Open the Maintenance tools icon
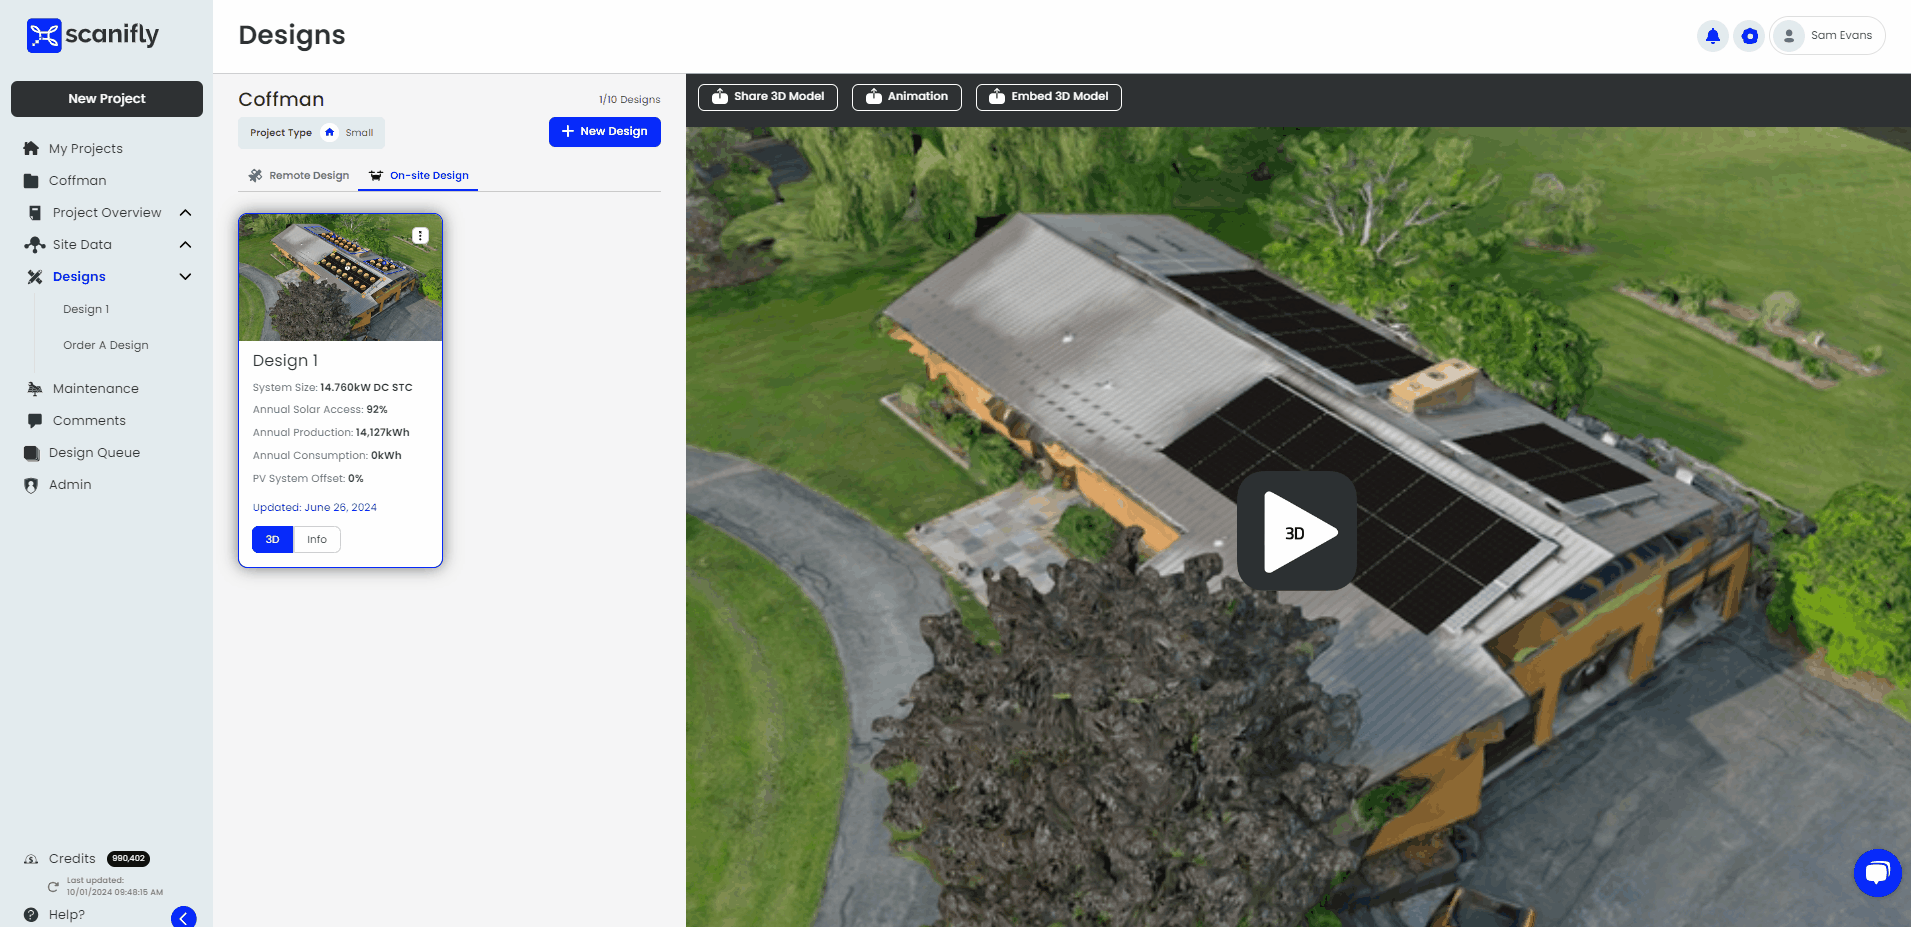 (33, 388)
